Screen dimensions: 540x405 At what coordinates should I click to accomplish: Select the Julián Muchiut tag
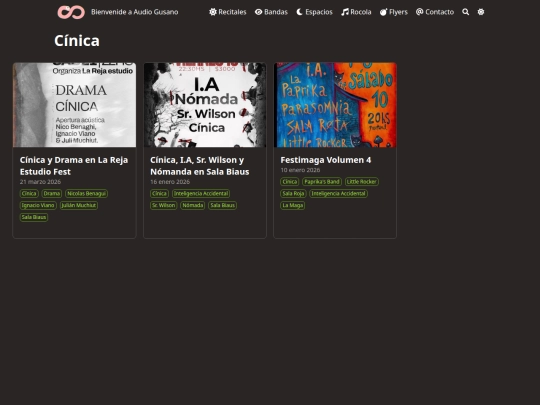pos(79,205)
